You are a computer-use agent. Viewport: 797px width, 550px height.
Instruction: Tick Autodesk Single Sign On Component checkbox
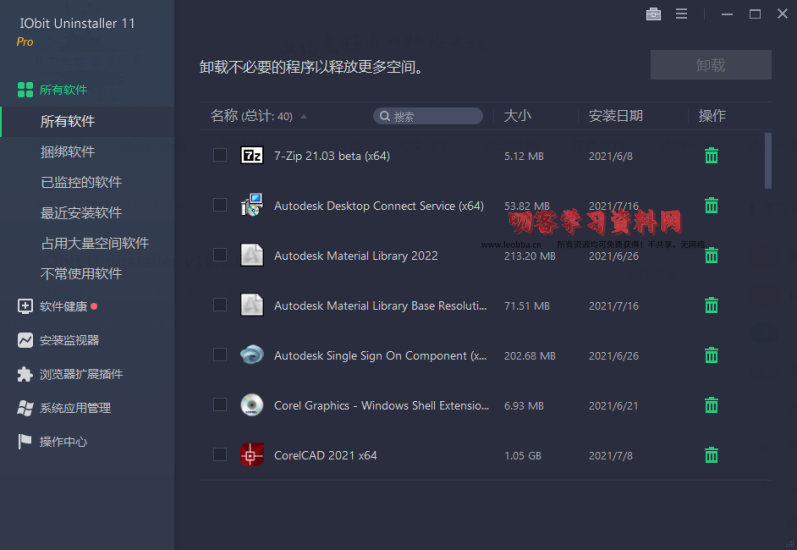[220, 354]
